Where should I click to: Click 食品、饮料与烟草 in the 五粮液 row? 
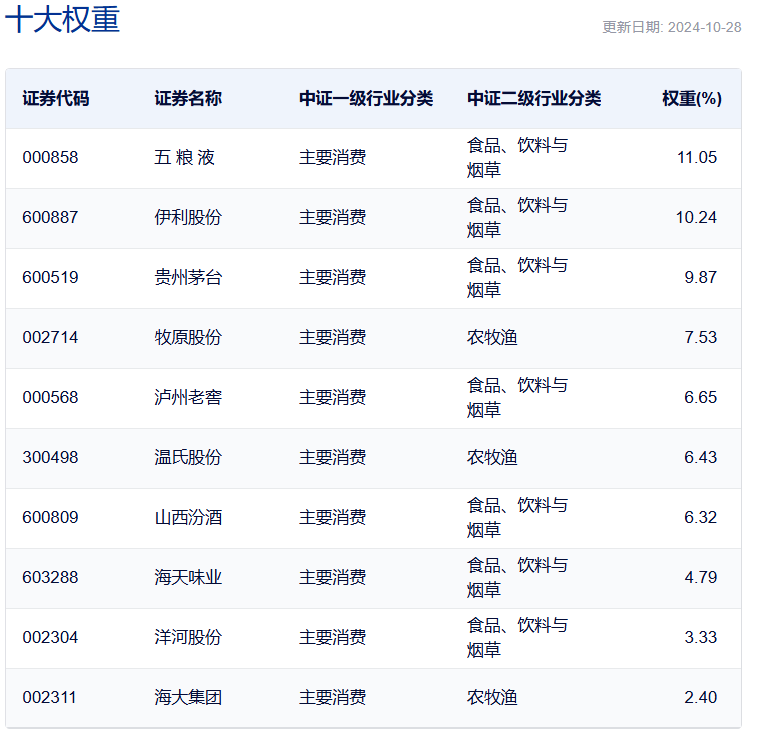(517, 158)
